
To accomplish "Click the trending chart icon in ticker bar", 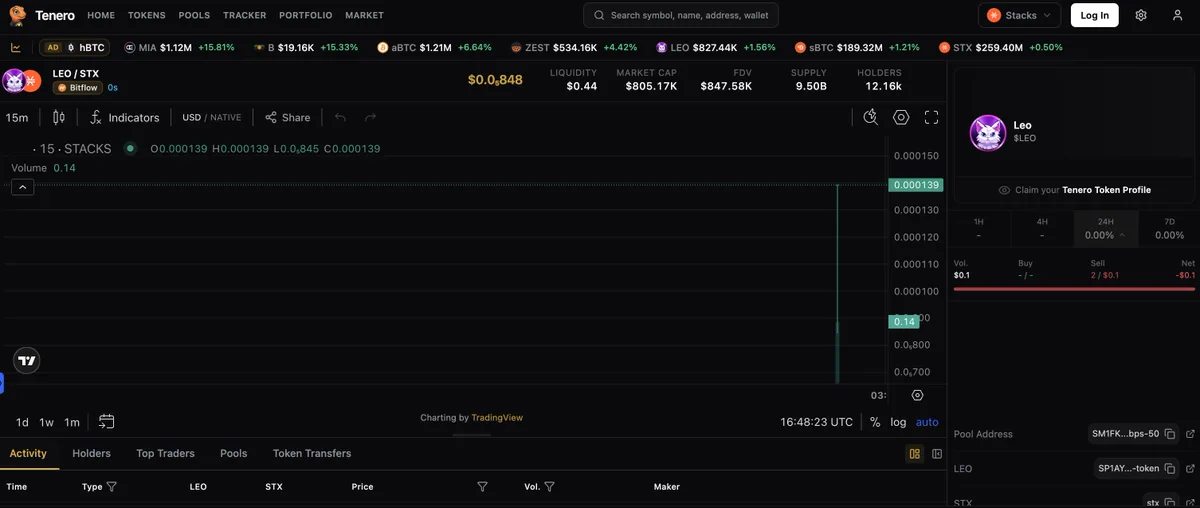I will tap(16, 47).
